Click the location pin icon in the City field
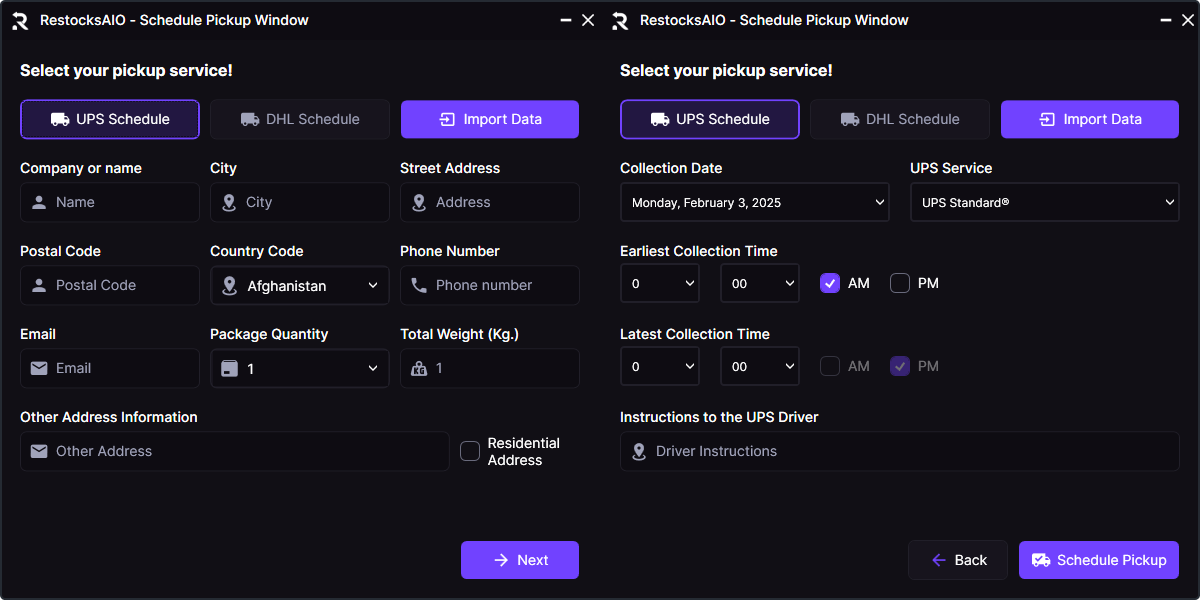 (x=229, y=202)
